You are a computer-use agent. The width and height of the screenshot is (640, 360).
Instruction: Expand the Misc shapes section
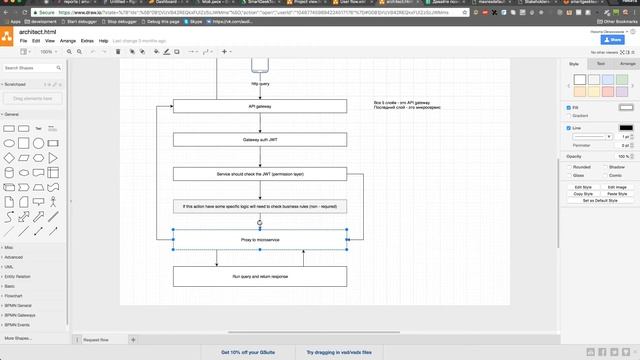9,248
